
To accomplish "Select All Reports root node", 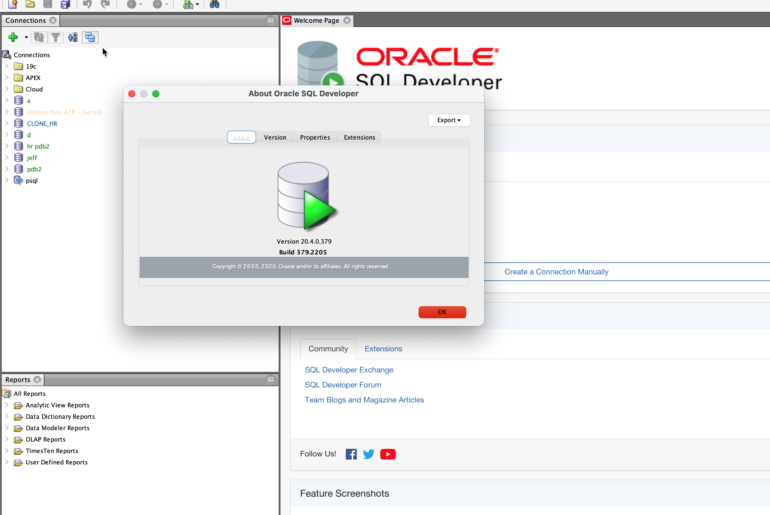I will tap(29, 394).
